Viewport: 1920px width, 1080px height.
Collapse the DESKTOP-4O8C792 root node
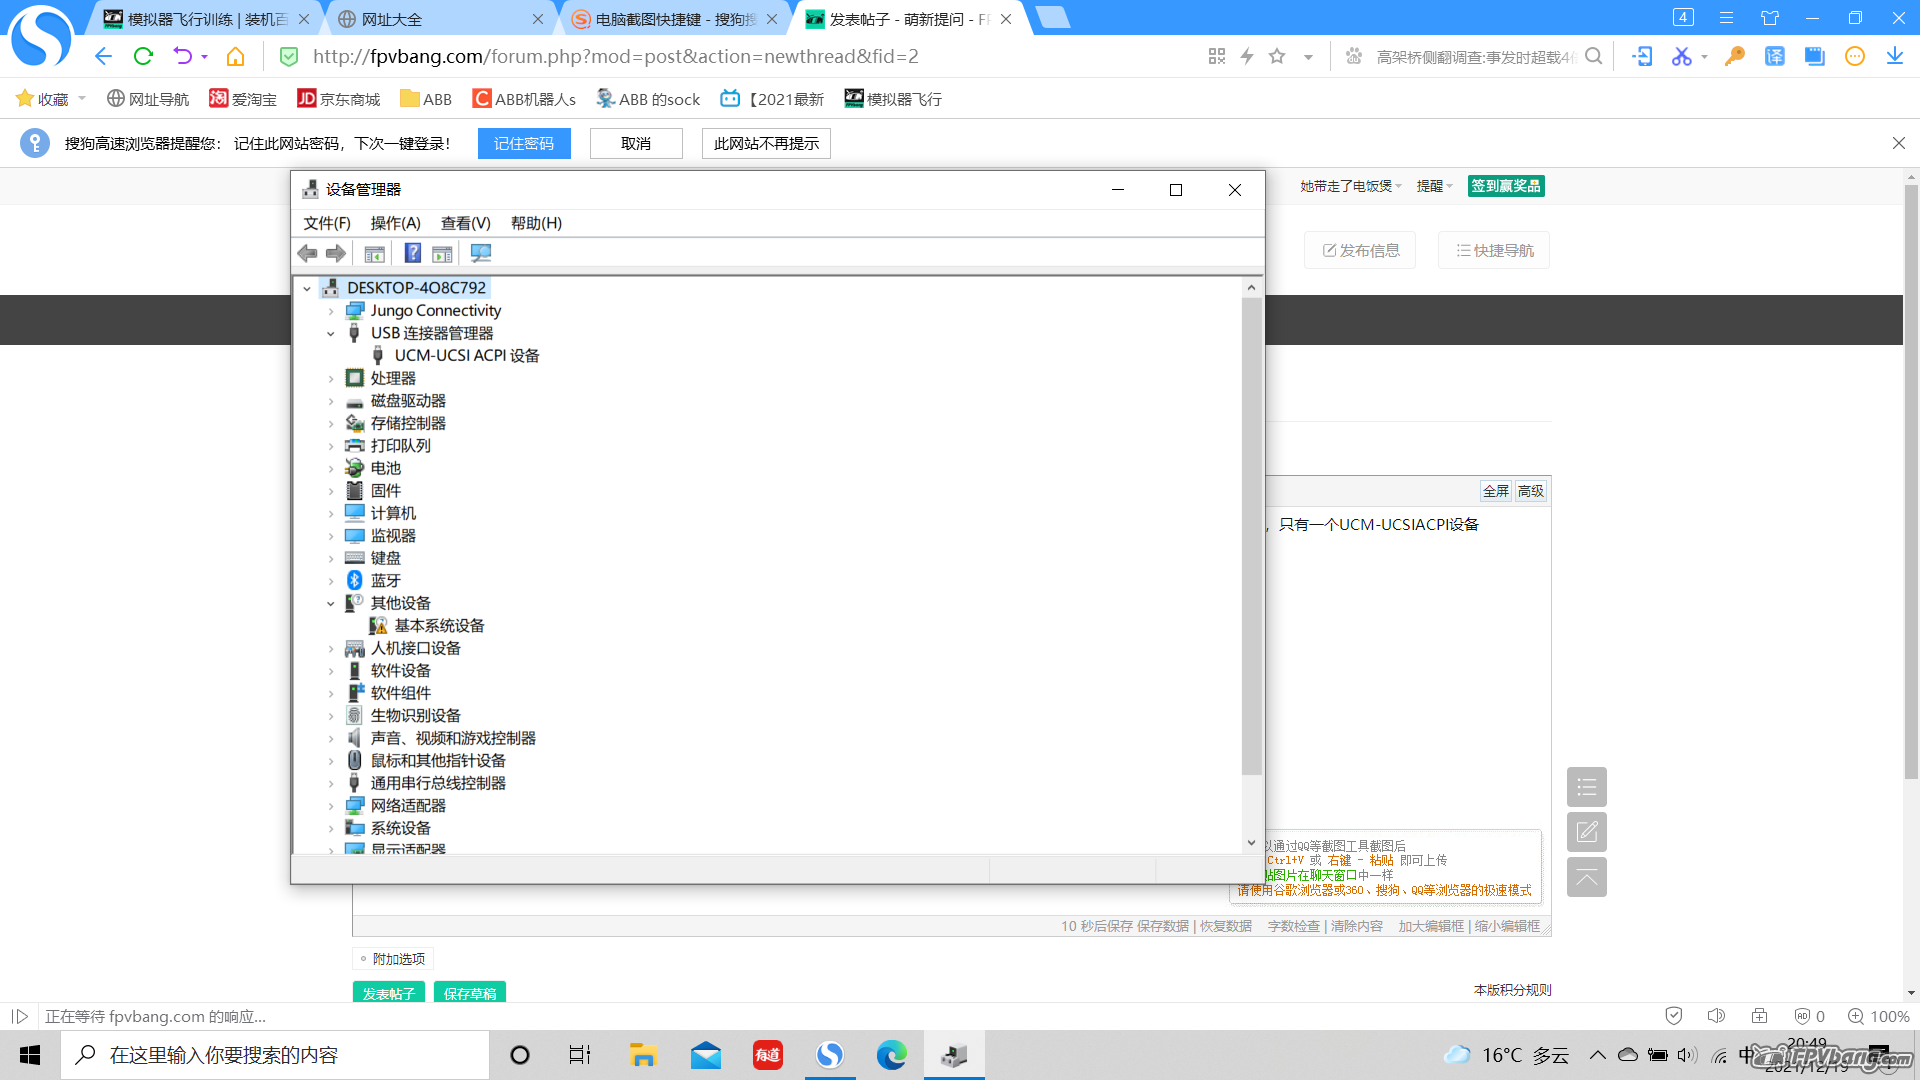click(307, 288)
